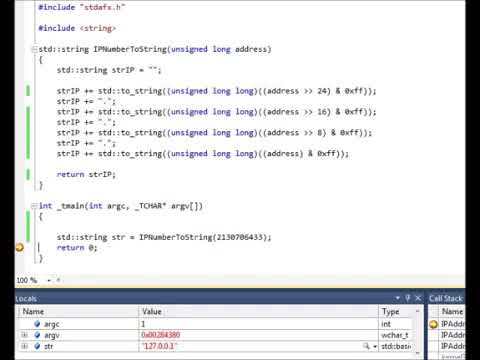Select the argv row name
The height and width of the screenshot is (360, 480).
coord(52,335)
